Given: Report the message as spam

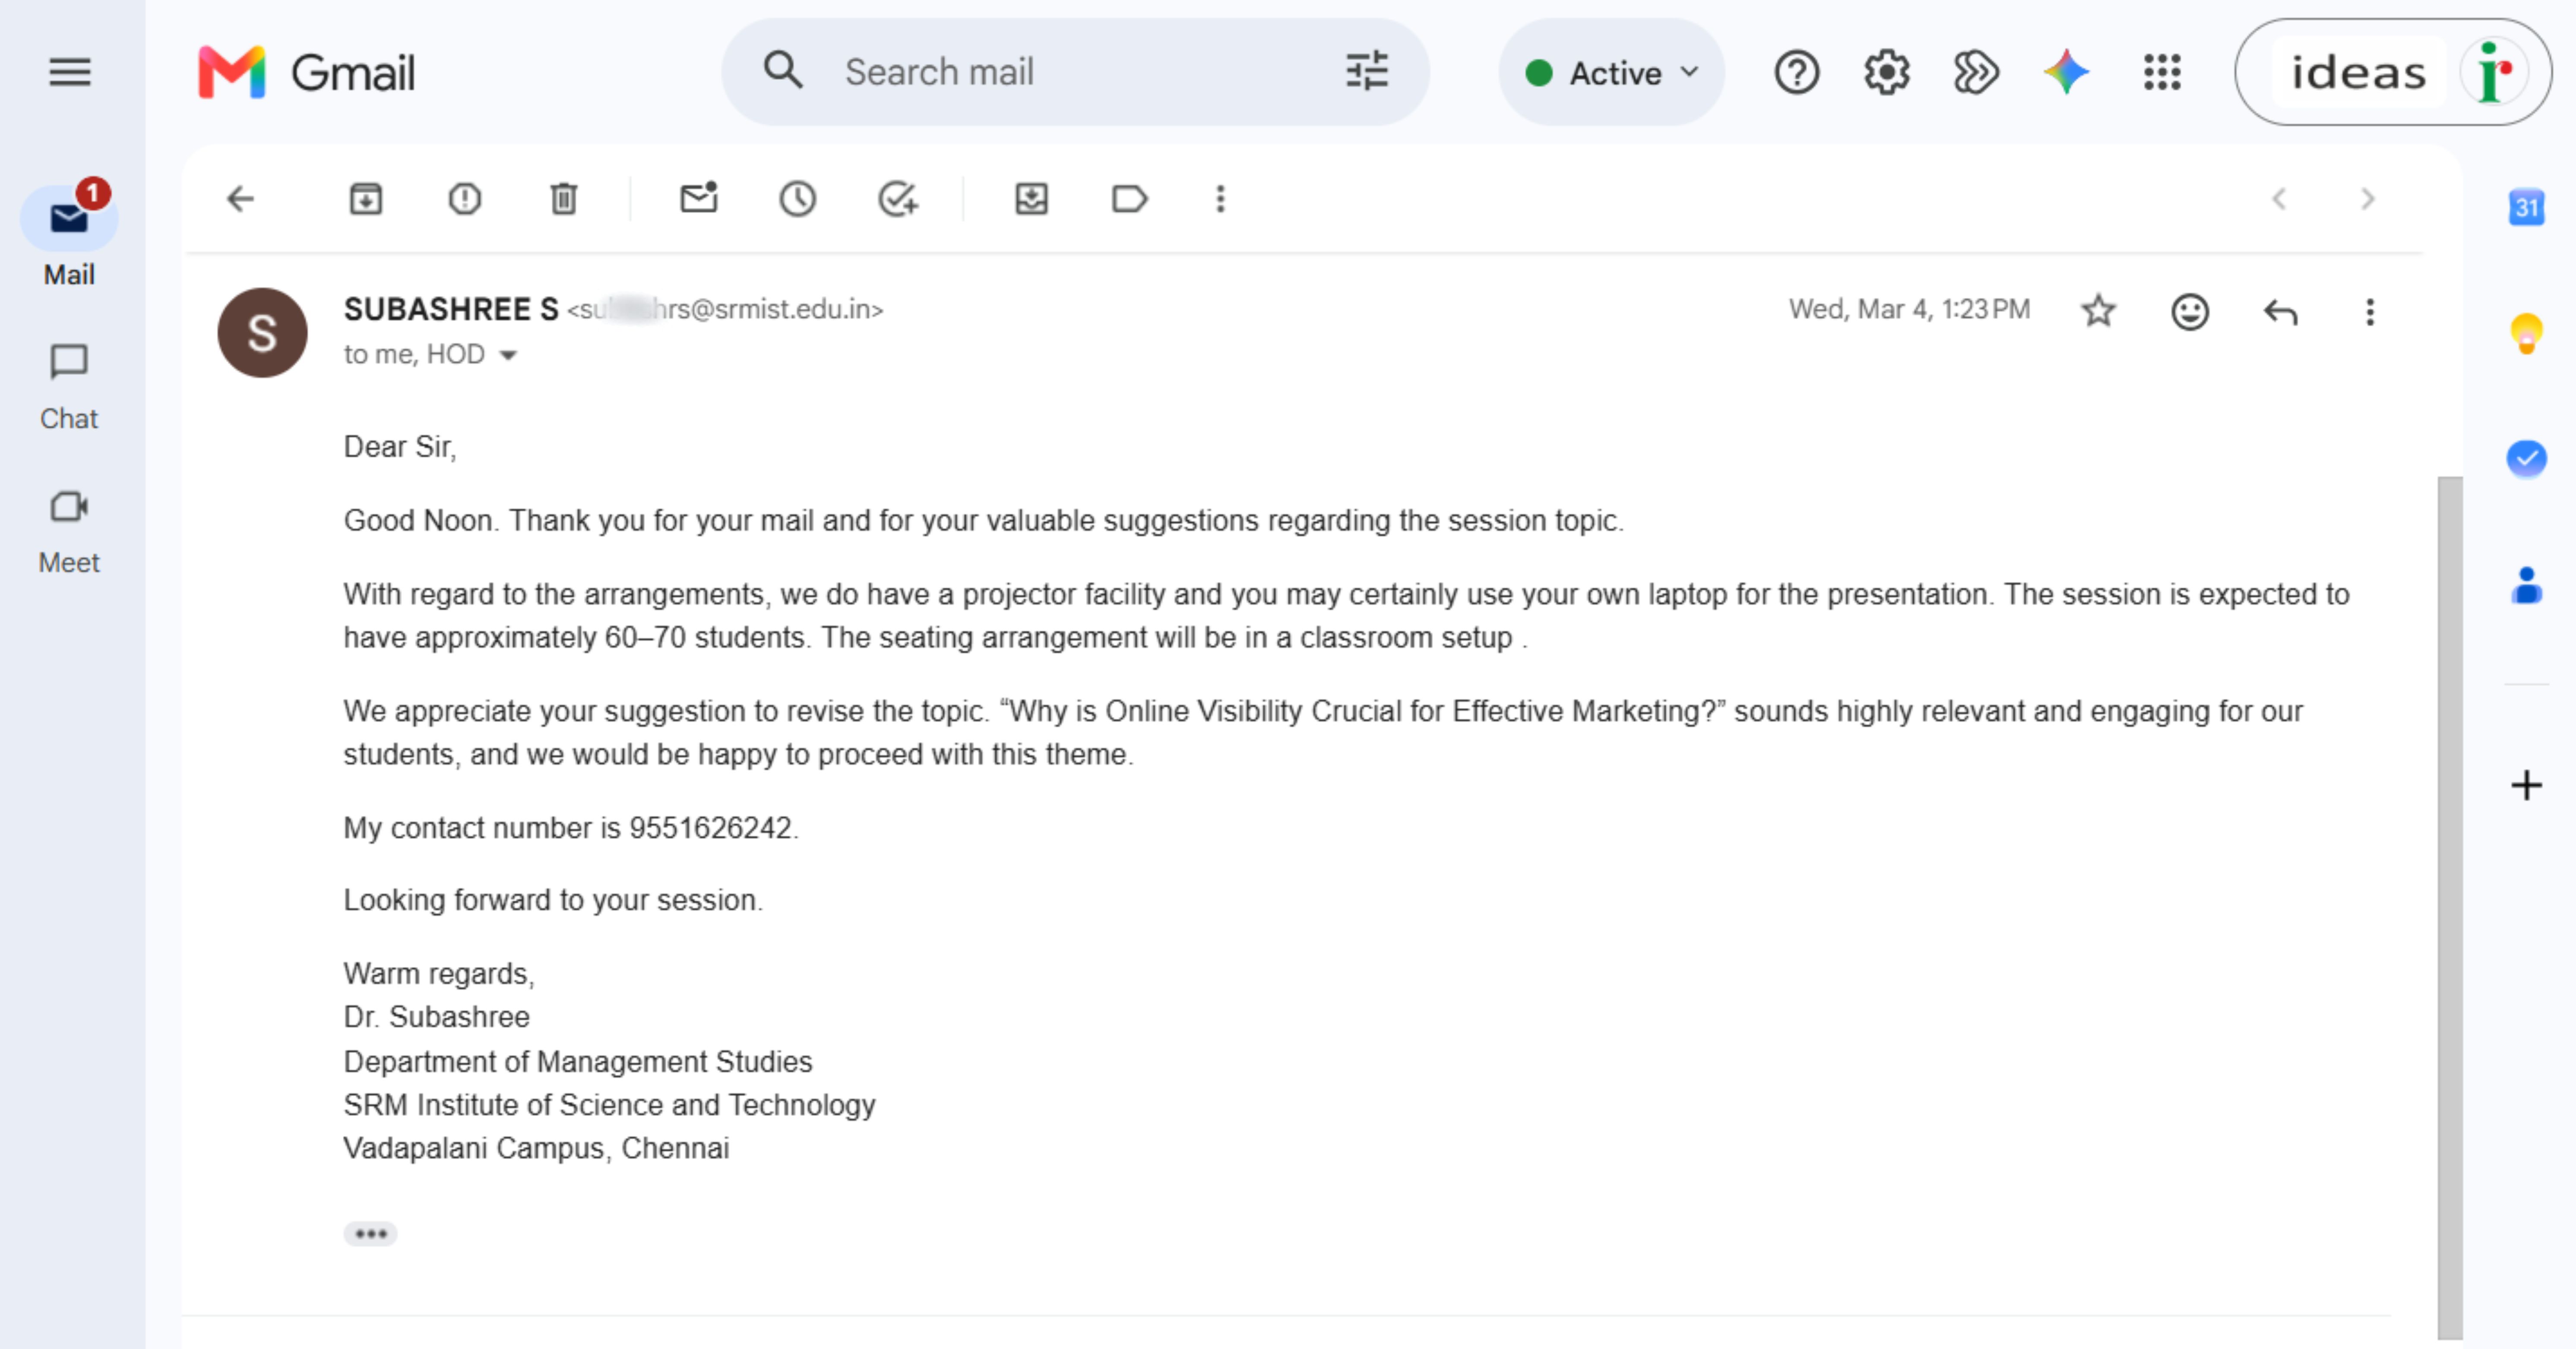Looking at the screenshot, I should (x=465, y=199).
